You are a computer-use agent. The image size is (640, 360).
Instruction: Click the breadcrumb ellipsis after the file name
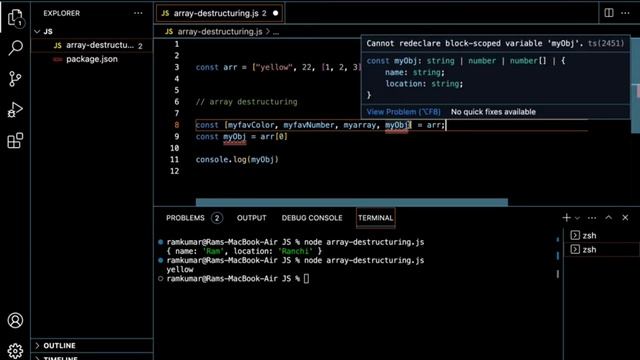(276, 32)
